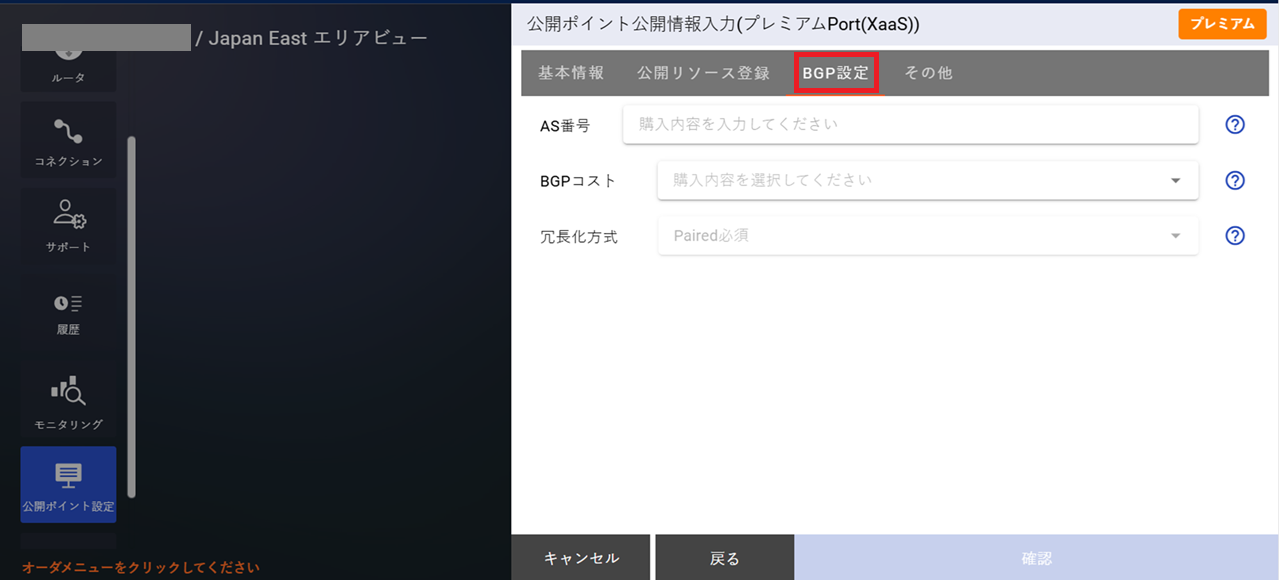Show help for 冗長化方式 setting
Image resolution: width=1279 pixels, height=580 pixels.
click(1234, 235)
